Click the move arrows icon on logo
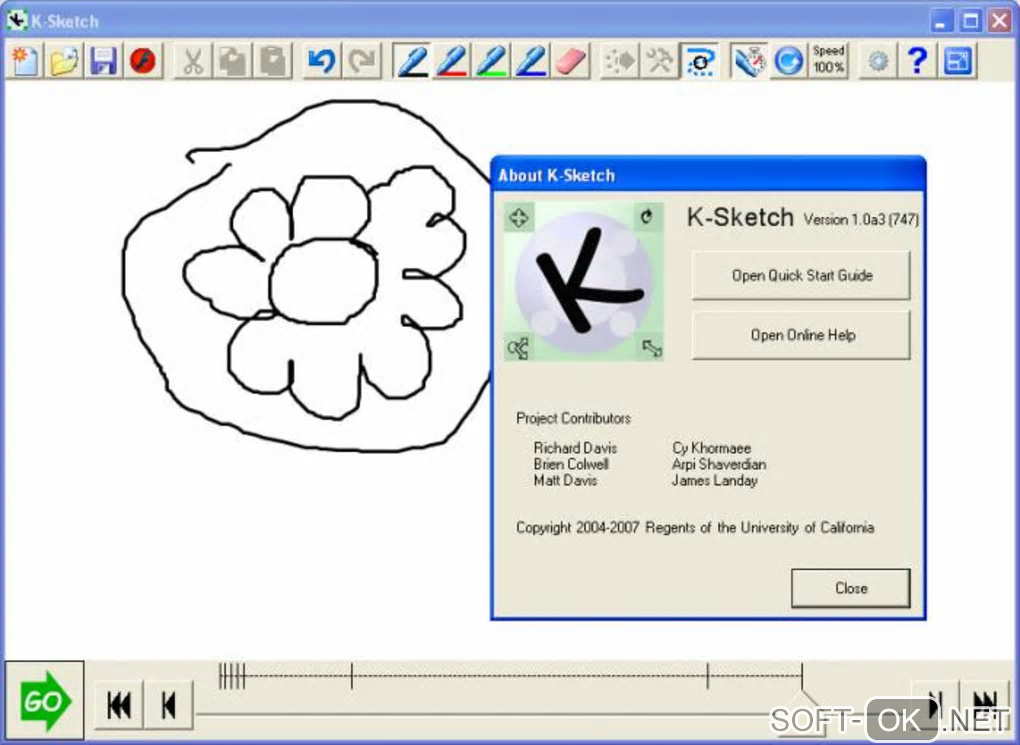The width and height of the screenshot is (1020, 745). [518, 217]
